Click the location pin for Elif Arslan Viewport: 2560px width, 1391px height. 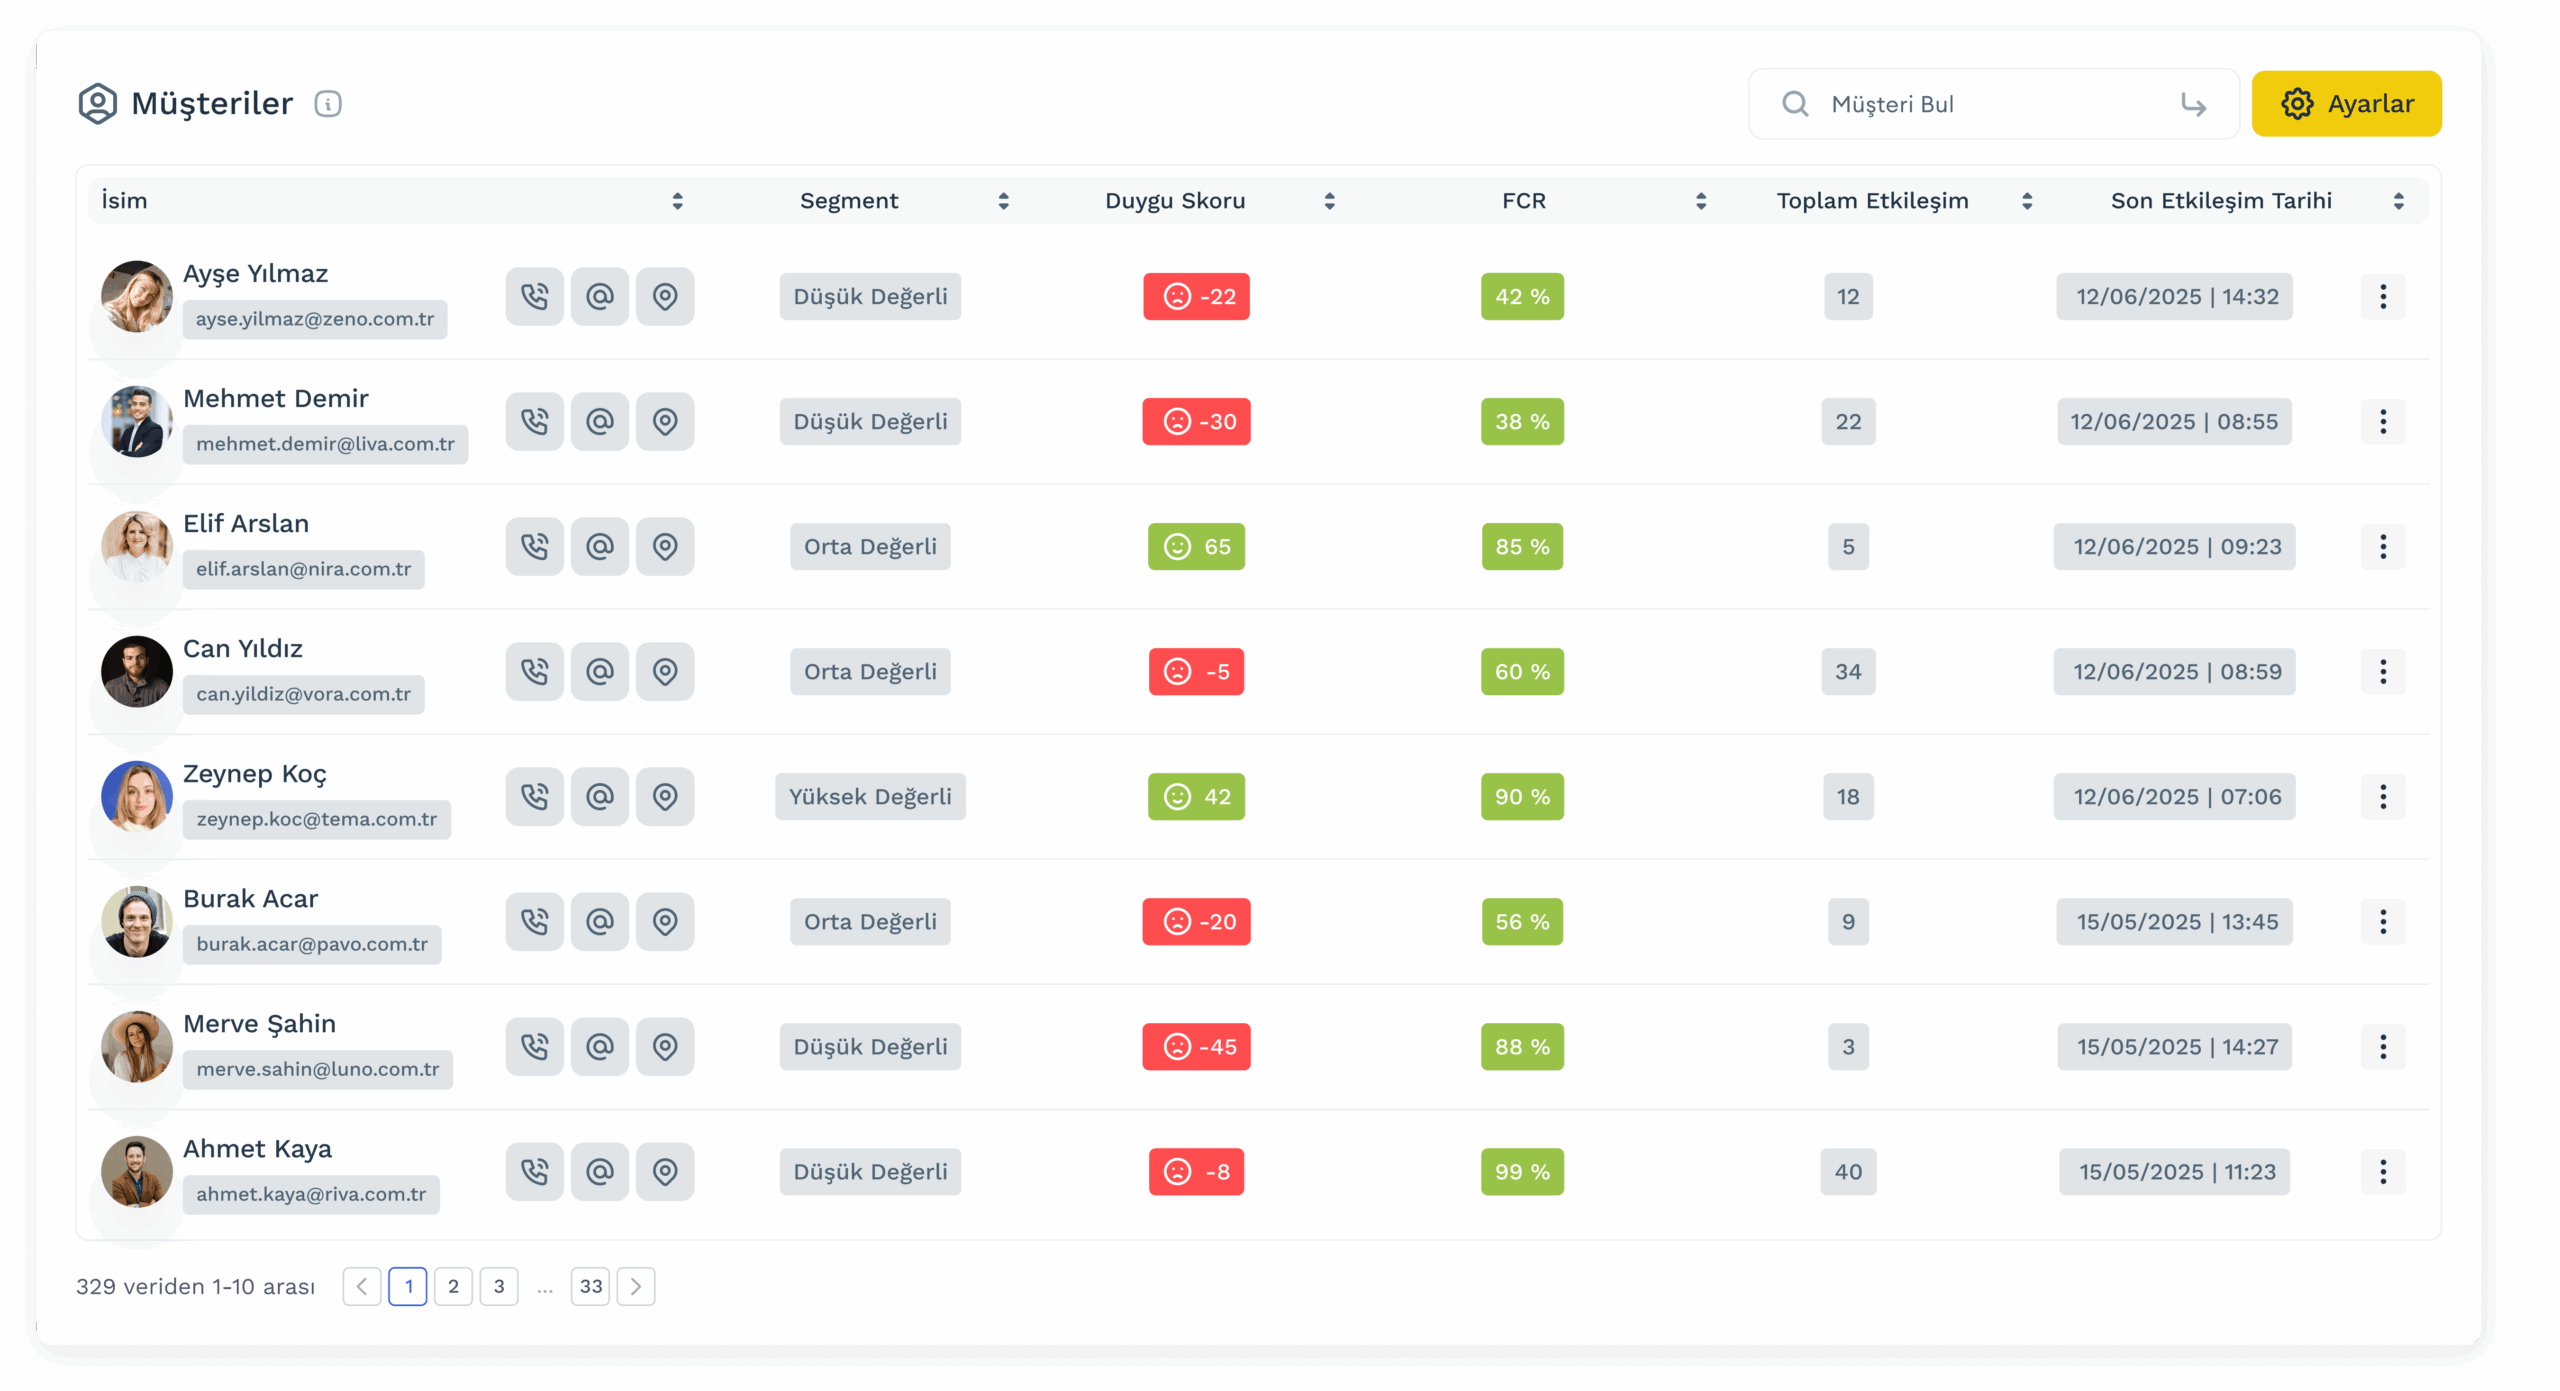(665, 546)
